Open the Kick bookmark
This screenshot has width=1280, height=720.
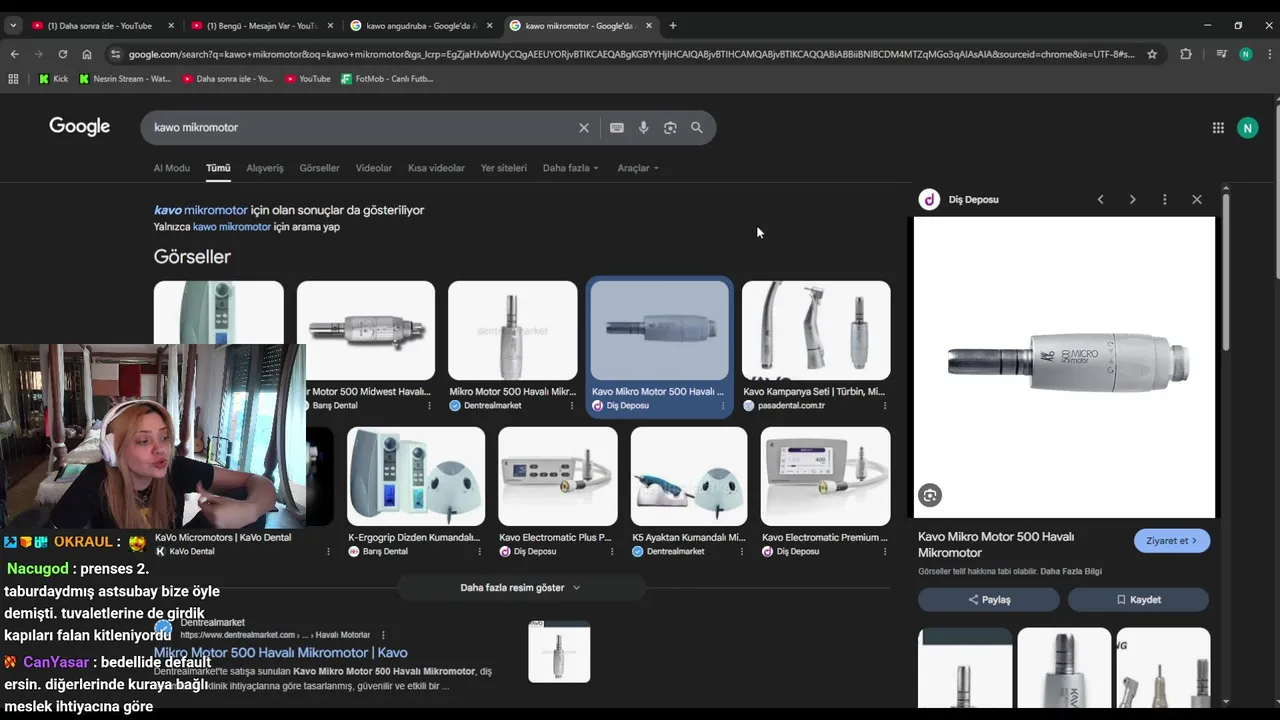pyautogui.click(x=53, y=78)
